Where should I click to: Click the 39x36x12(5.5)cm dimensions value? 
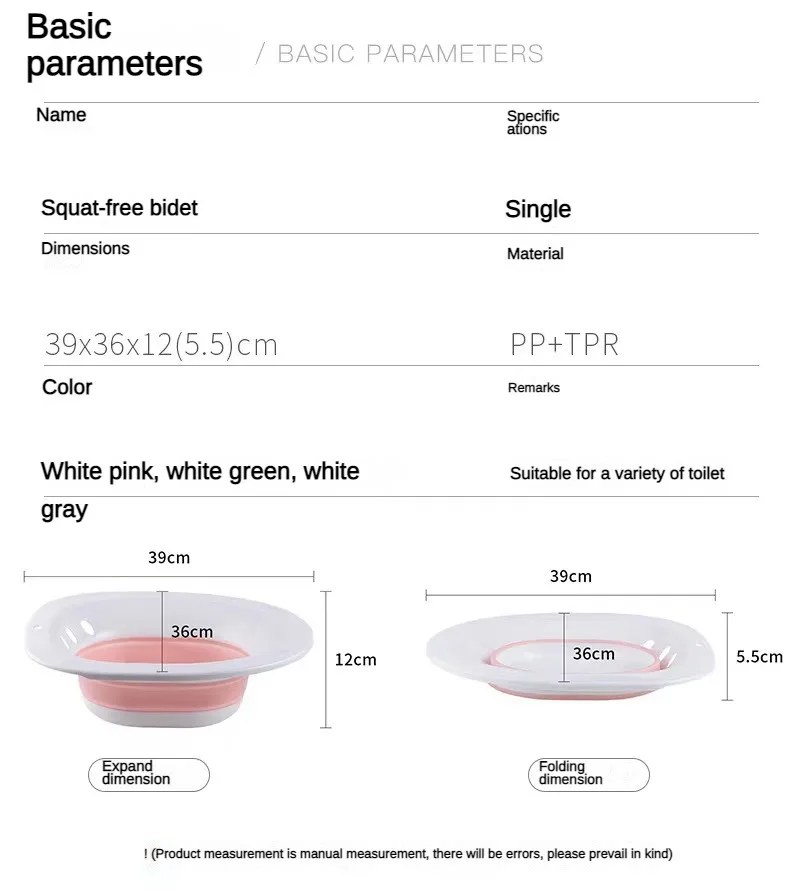tap(161, 345)
